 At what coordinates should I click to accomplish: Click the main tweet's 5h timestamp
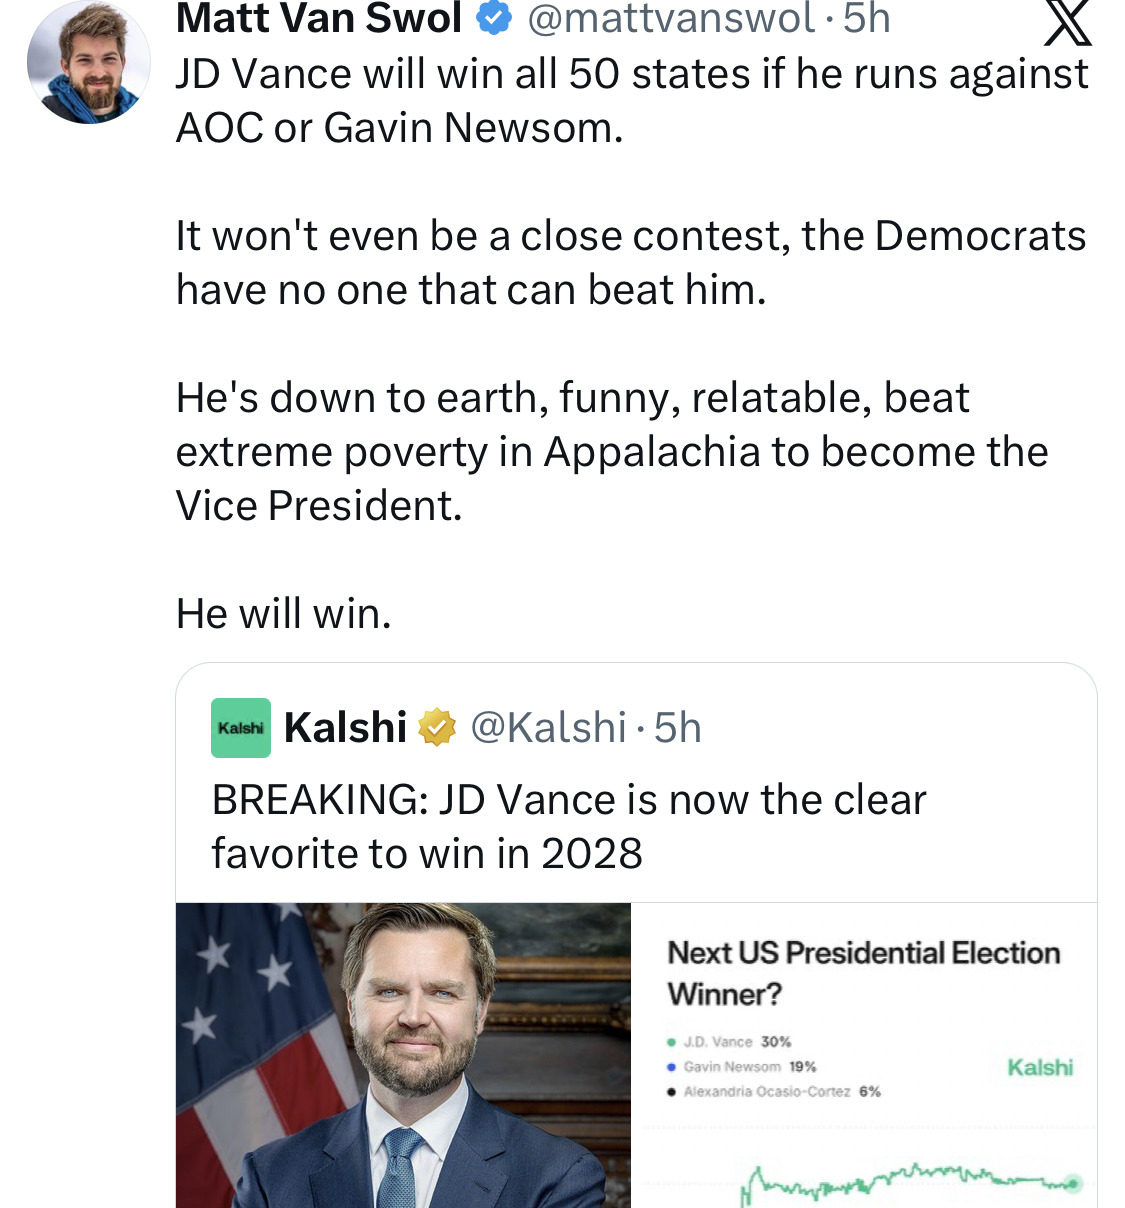[x=866, y=18]
